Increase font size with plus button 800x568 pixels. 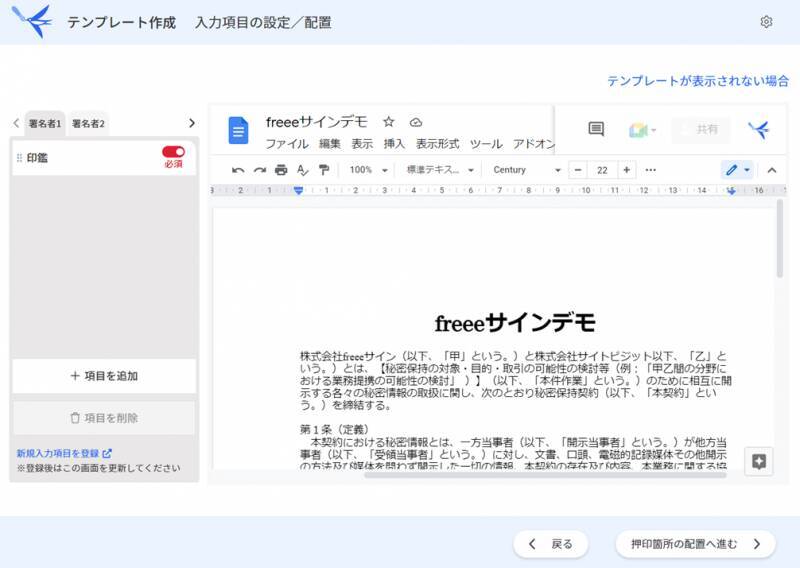tap(627, 170)
